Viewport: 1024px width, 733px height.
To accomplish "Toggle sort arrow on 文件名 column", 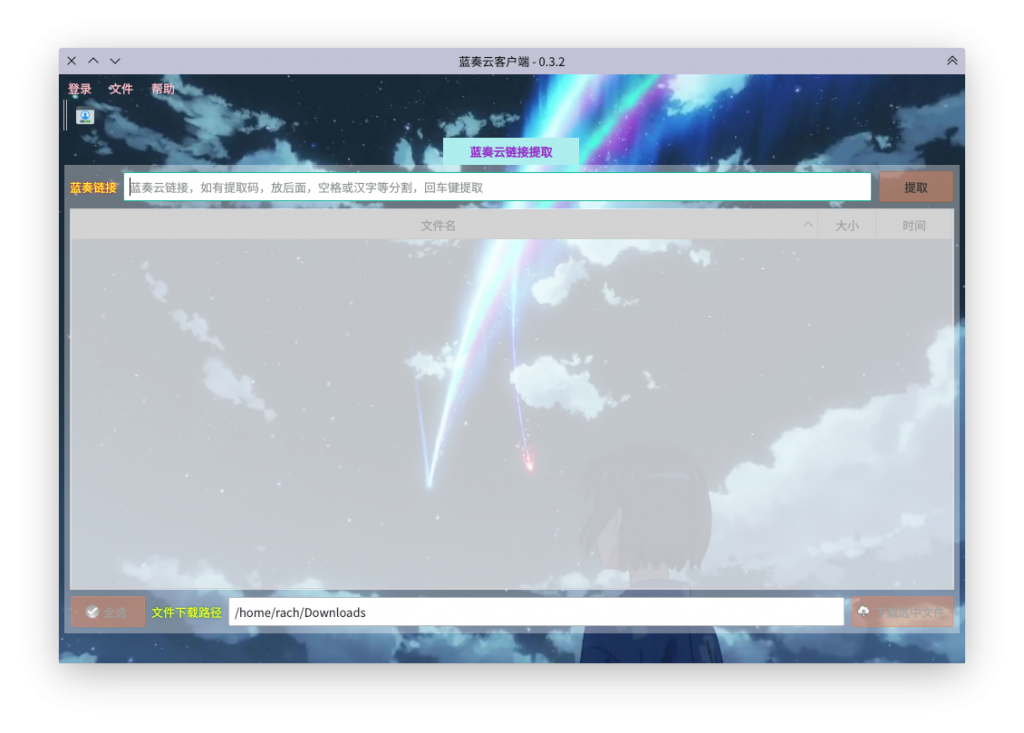I will click(x=808, y=225).
